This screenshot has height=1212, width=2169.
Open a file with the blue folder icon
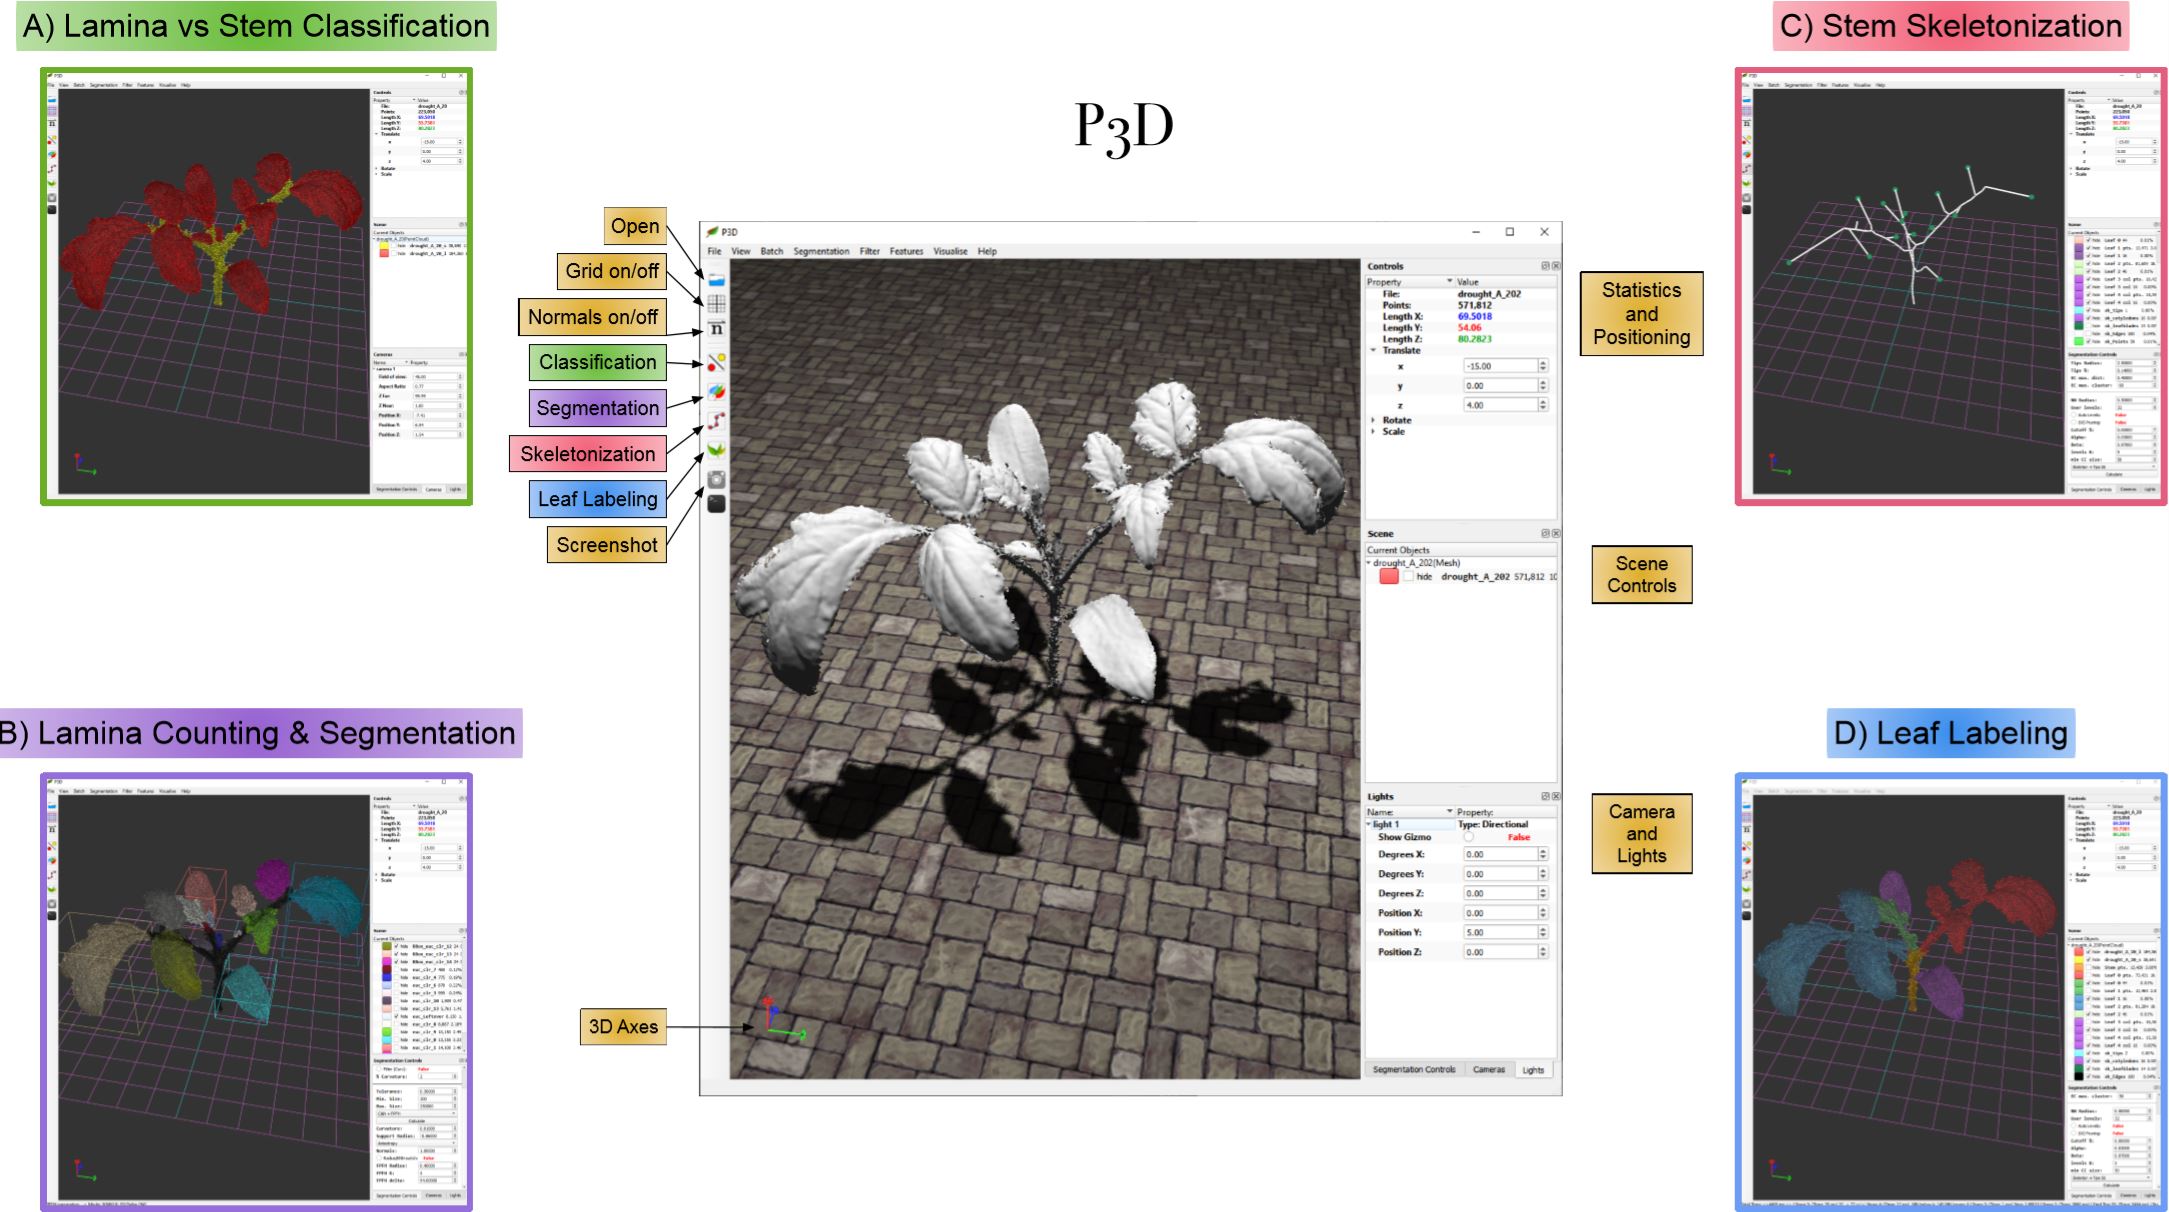point(716,280)
